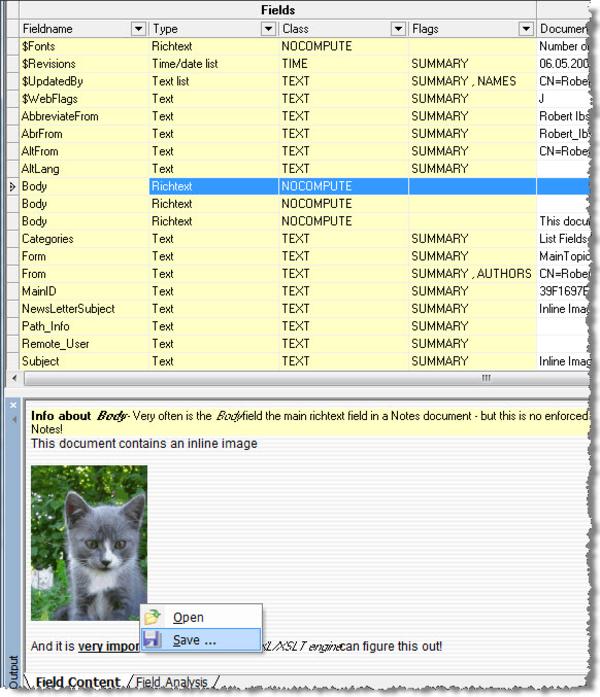Select the Subject field name

click(x=40, y=361)
